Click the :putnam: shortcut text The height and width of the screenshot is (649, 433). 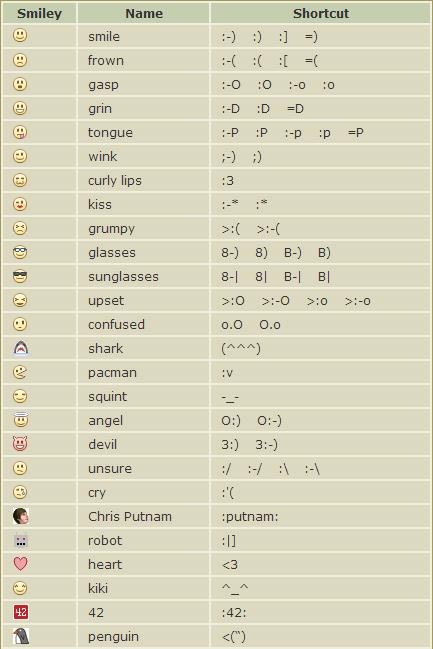click(250, 517)
